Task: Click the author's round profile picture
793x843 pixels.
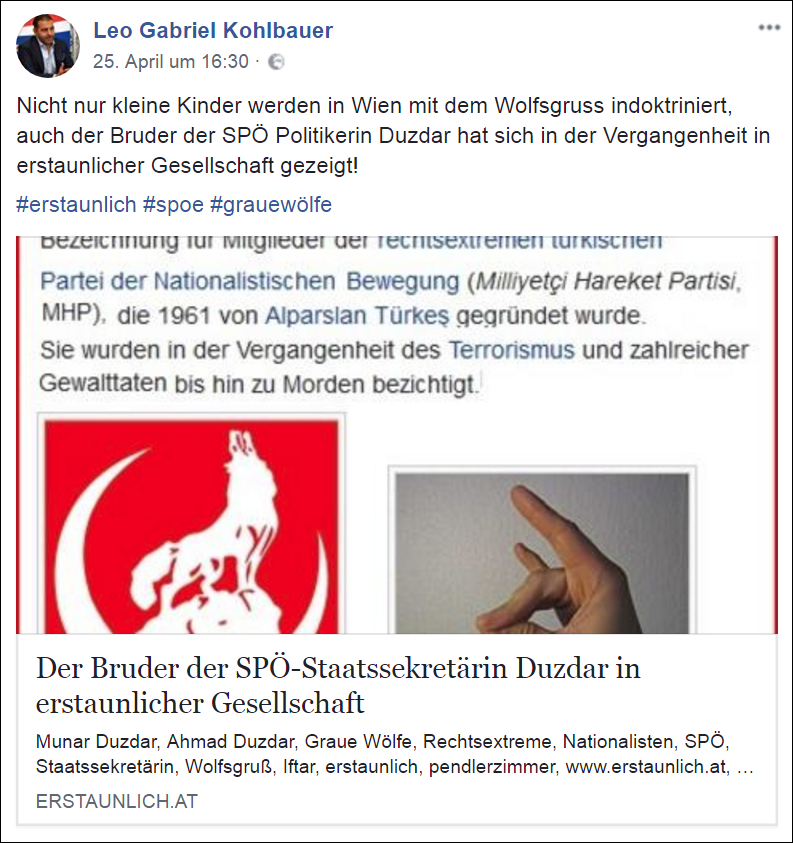Action: (x=48, y=46)
